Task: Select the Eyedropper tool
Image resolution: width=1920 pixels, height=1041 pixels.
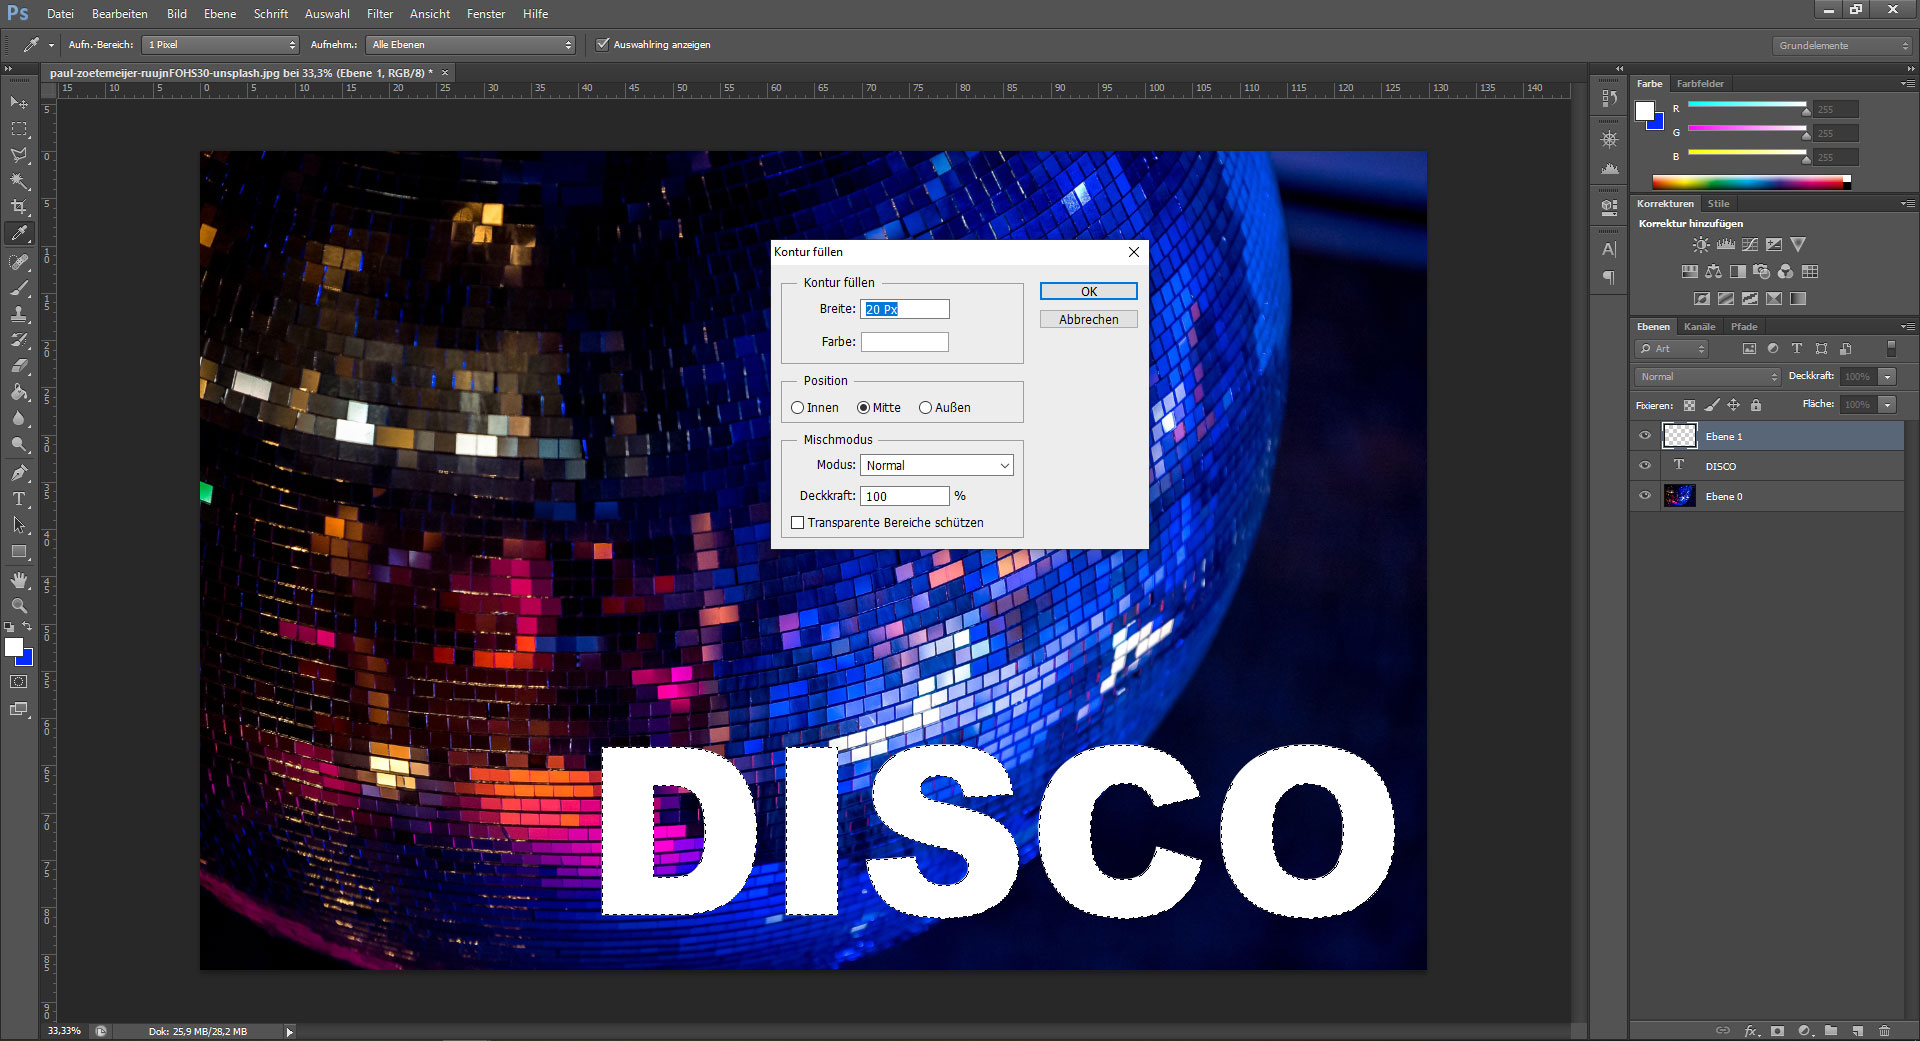Action: [x=19, y=234]
